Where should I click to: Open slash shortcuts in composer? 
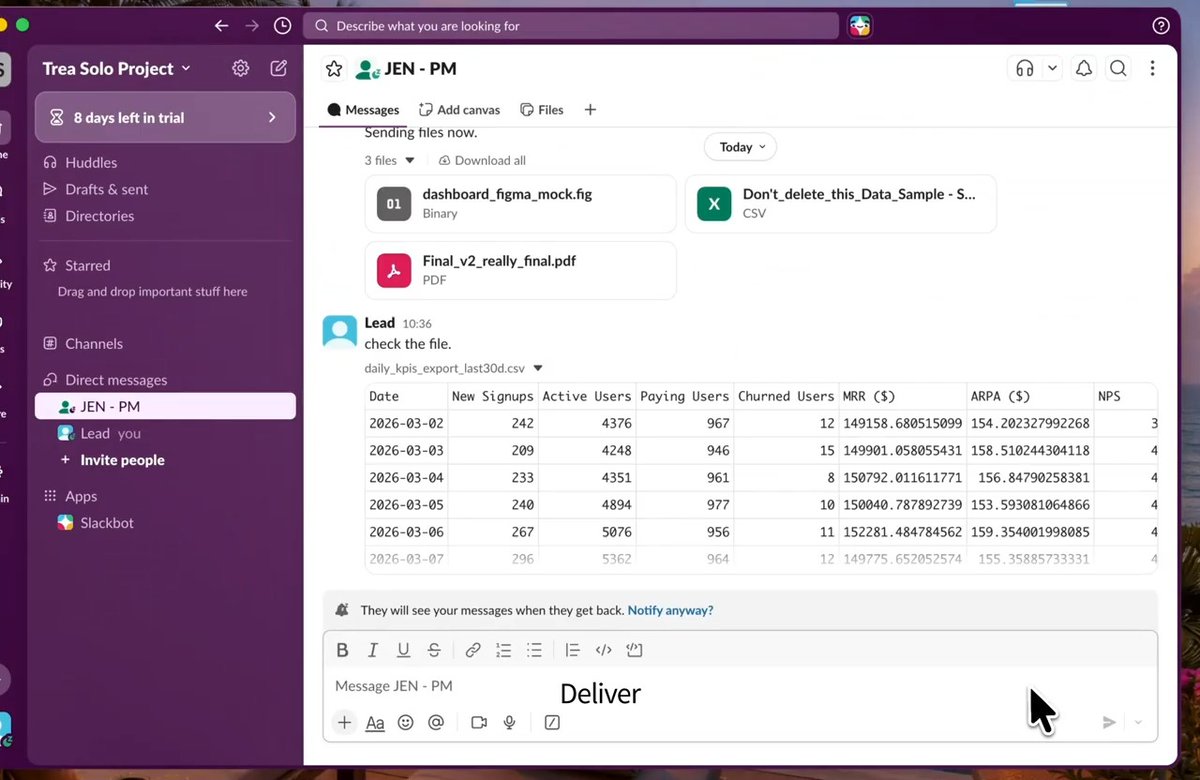pos(552,722)
